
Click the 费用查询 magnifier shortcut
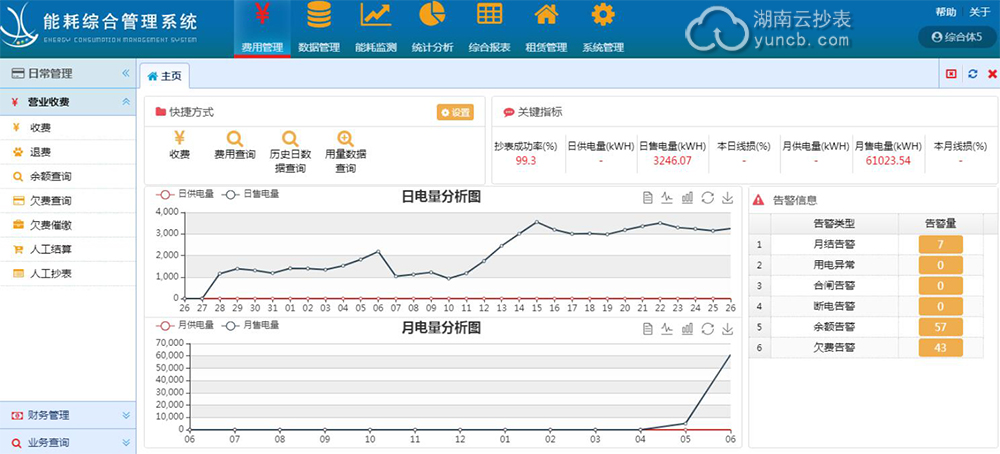pyautogui.click(x=234, y=146)
